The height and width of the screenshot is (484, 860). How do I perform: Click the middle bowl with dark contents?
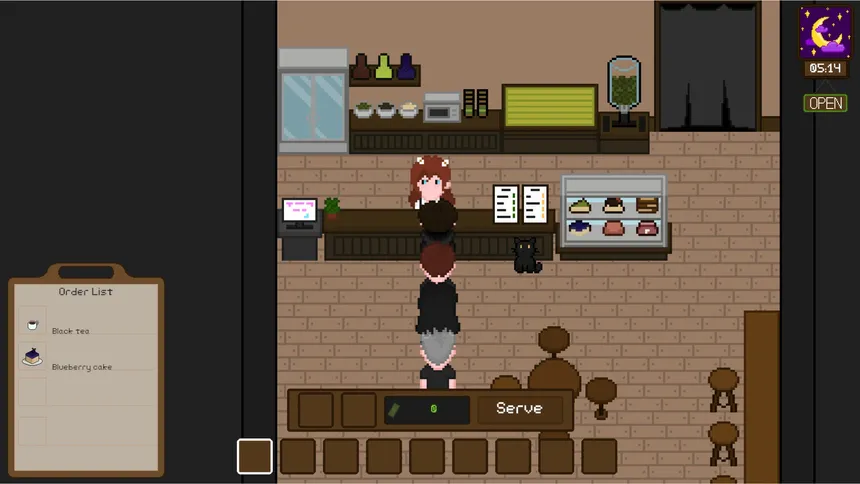click(x=386, y=110)
